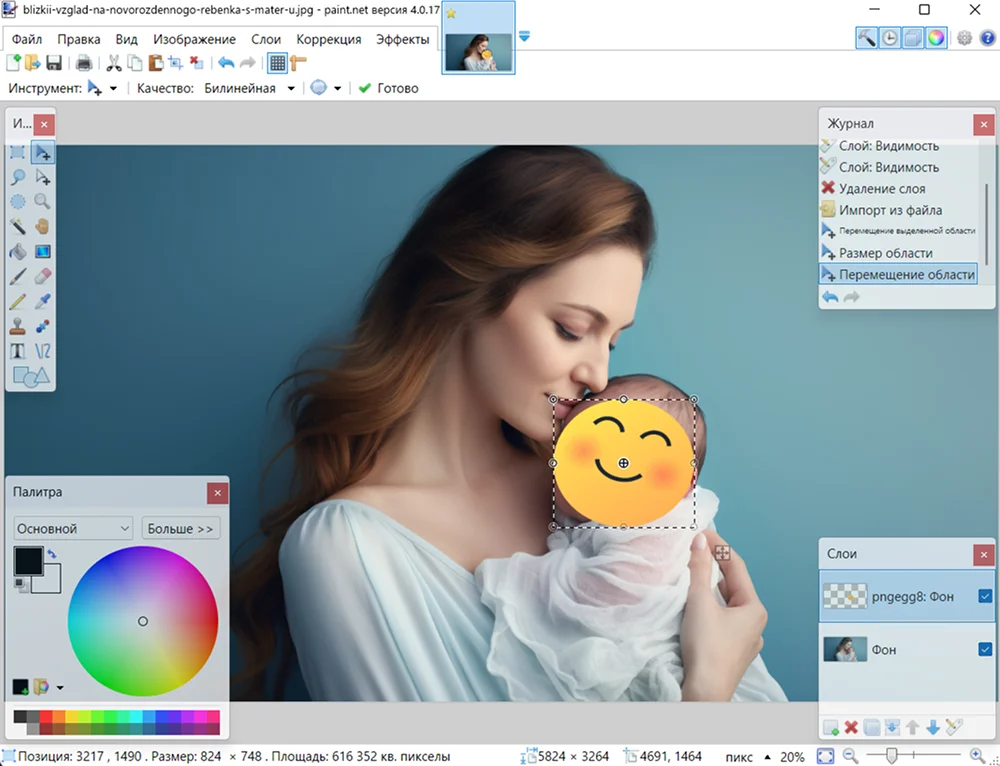1000x766 pixels.
Task: Click the Больше >> button
Action: click(x=180, y=529)
